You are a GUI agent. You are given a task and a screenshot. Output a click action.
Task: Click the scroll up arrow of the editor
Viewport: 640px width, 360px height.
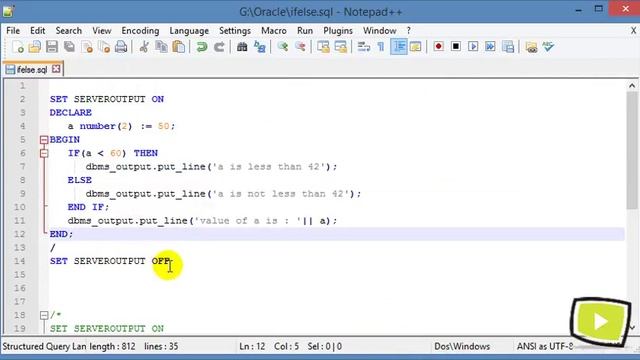click(632, 86)
